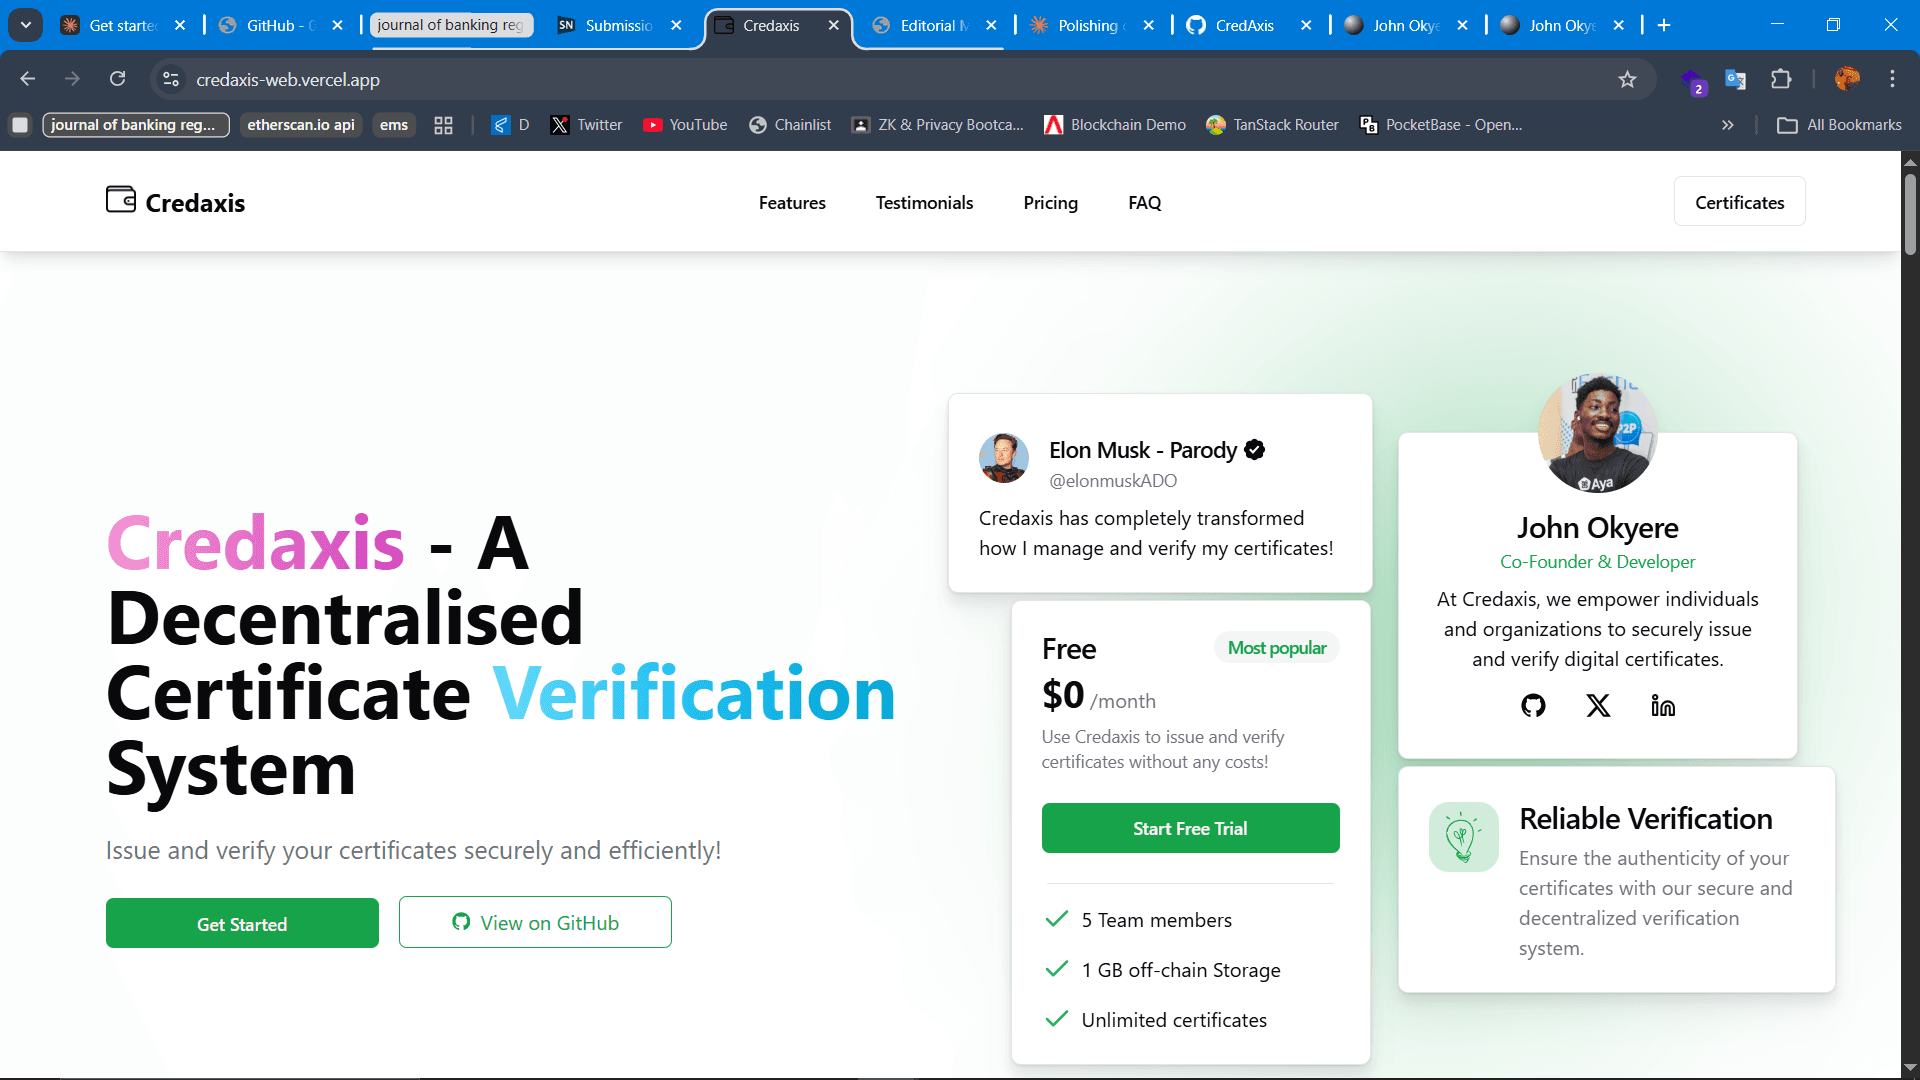
Task: Open the purple extension icon with badge
Action: coord(1692,80)
